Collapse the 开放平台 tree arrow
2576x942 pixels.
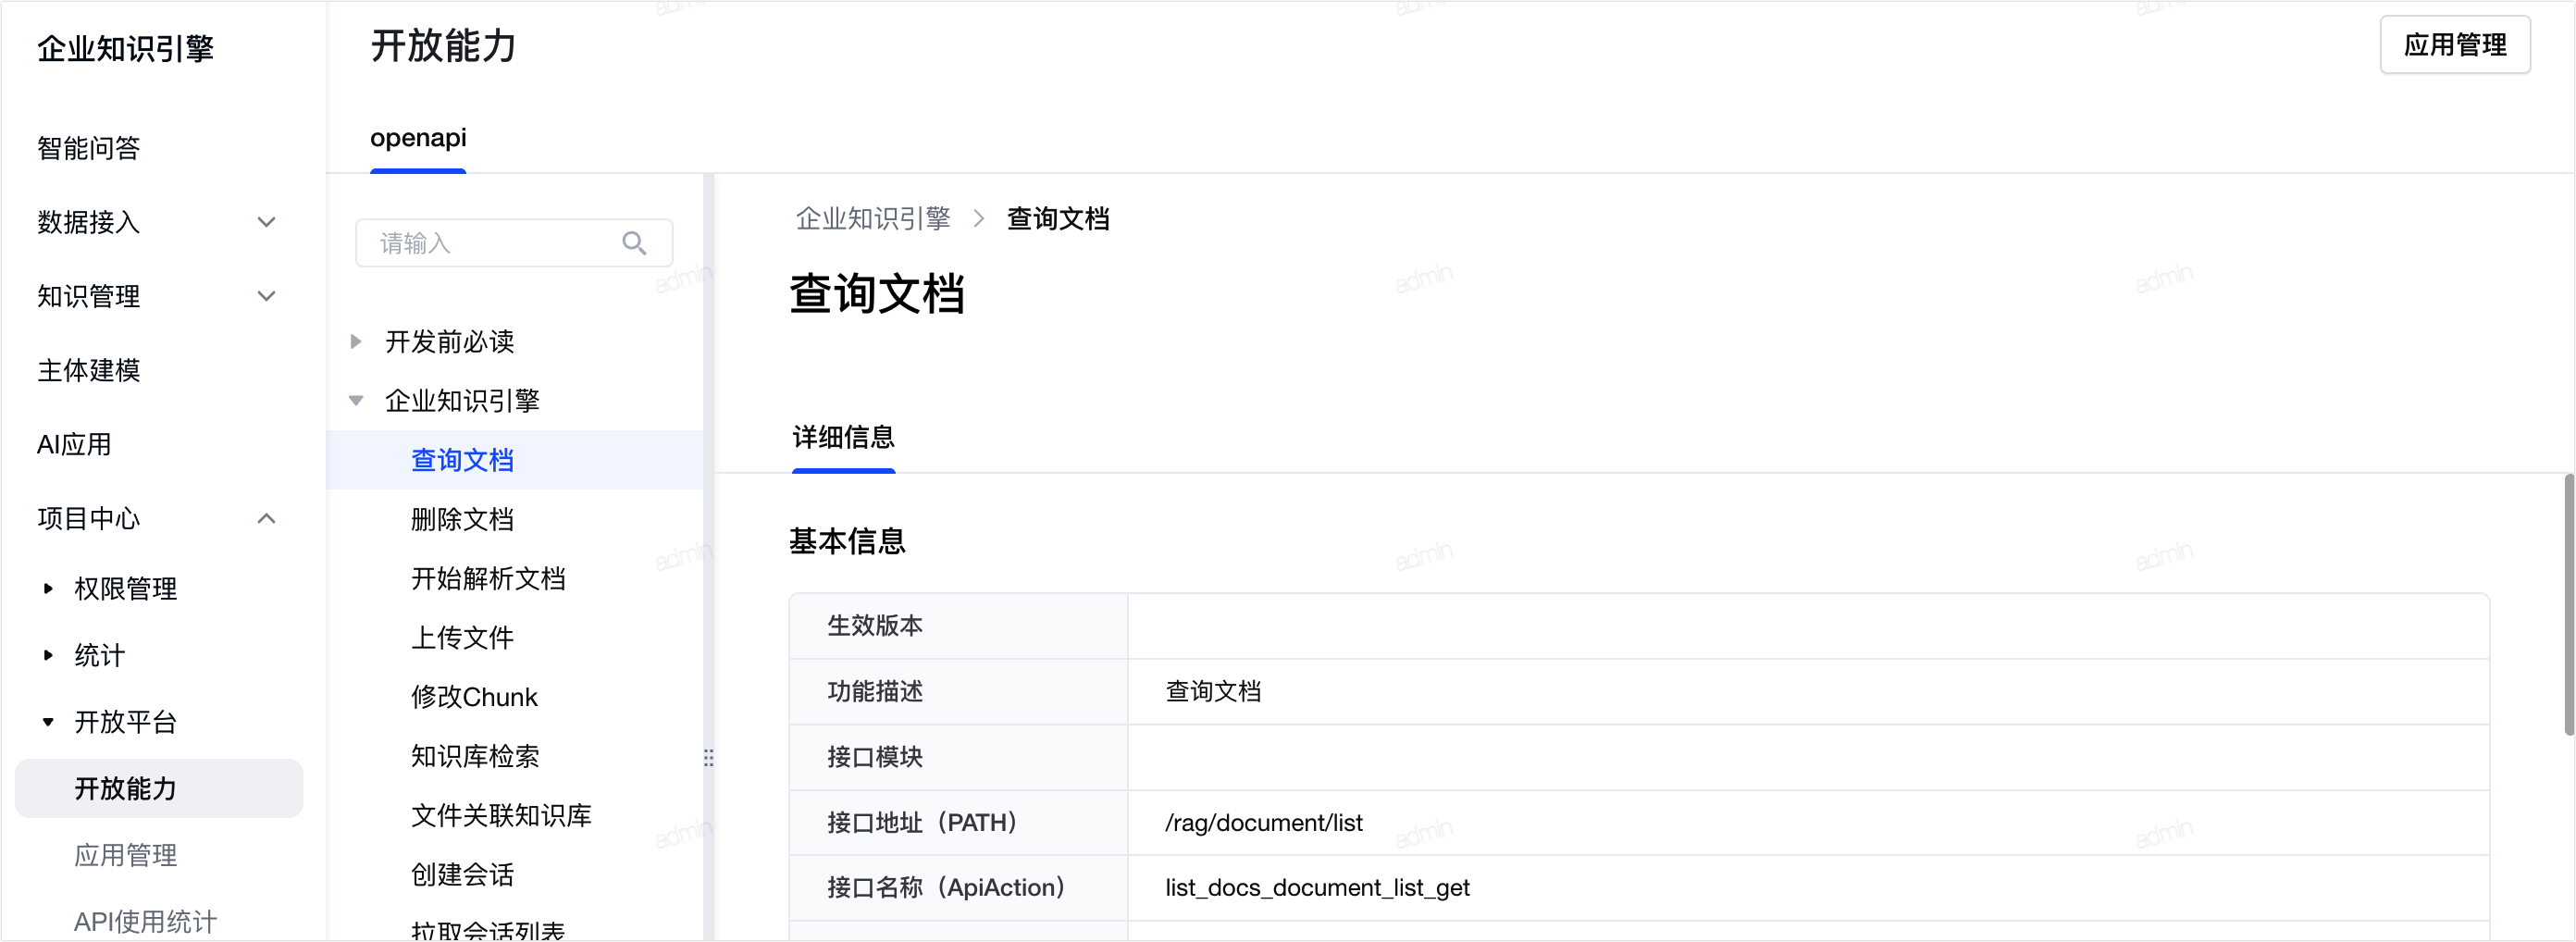[x=48, y=722]
